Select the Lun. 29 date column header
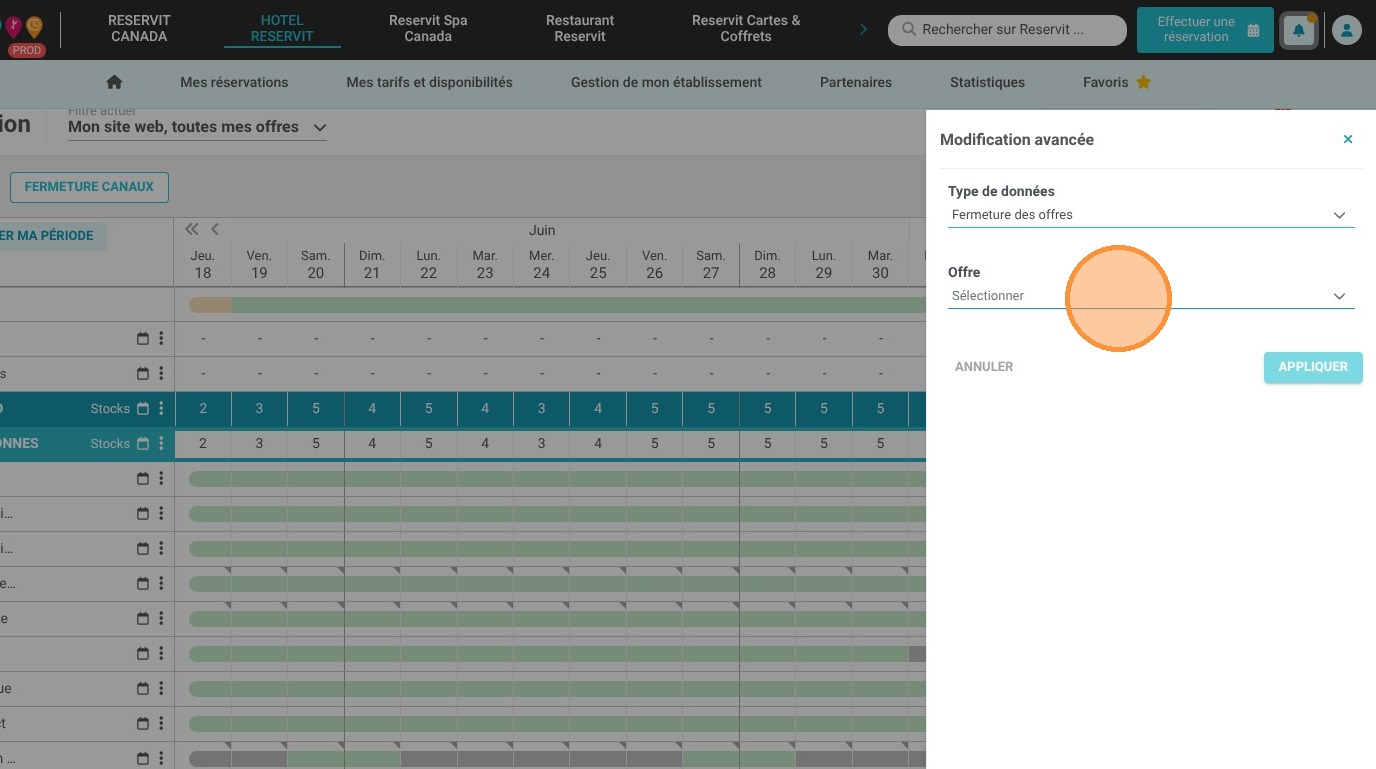The width and height of the screenshot is (1376, 769). (x=824, y=265)
